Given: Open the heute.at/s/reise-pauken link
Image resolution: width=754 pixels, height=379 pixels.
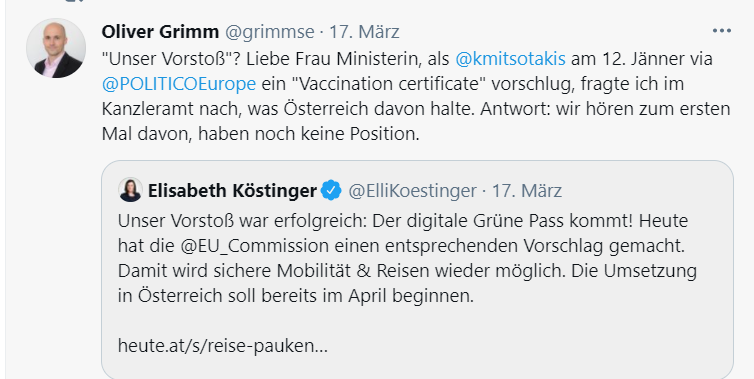Looking at the screenshot, I should tap(223, 346).
